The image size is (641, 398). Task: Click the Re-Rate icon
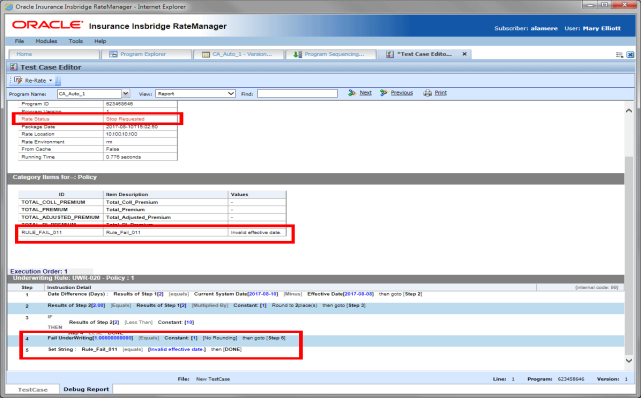click(x=18, y=80)
